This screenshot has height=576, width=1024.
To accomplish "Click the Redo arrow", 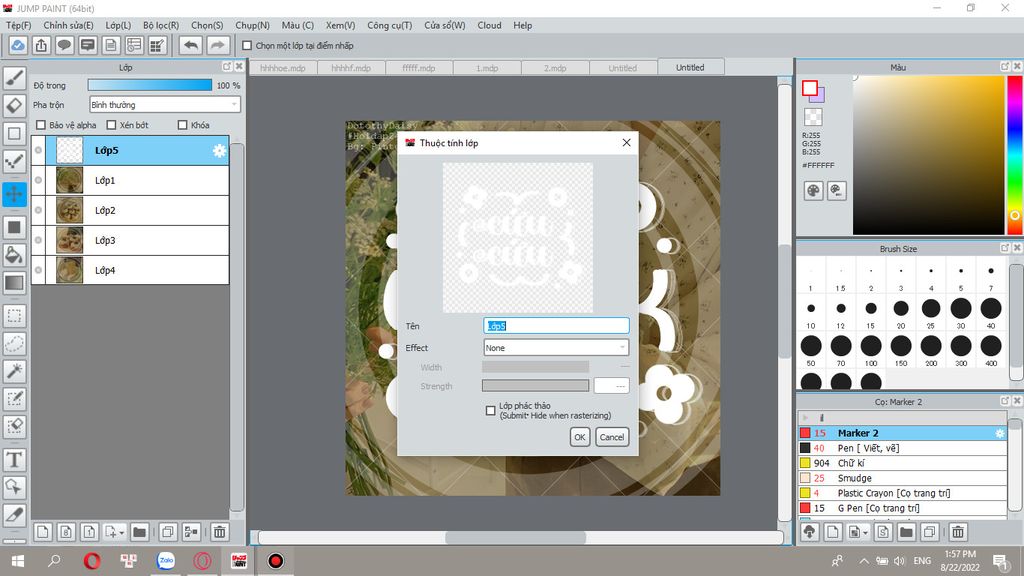I will coord(217,46).
